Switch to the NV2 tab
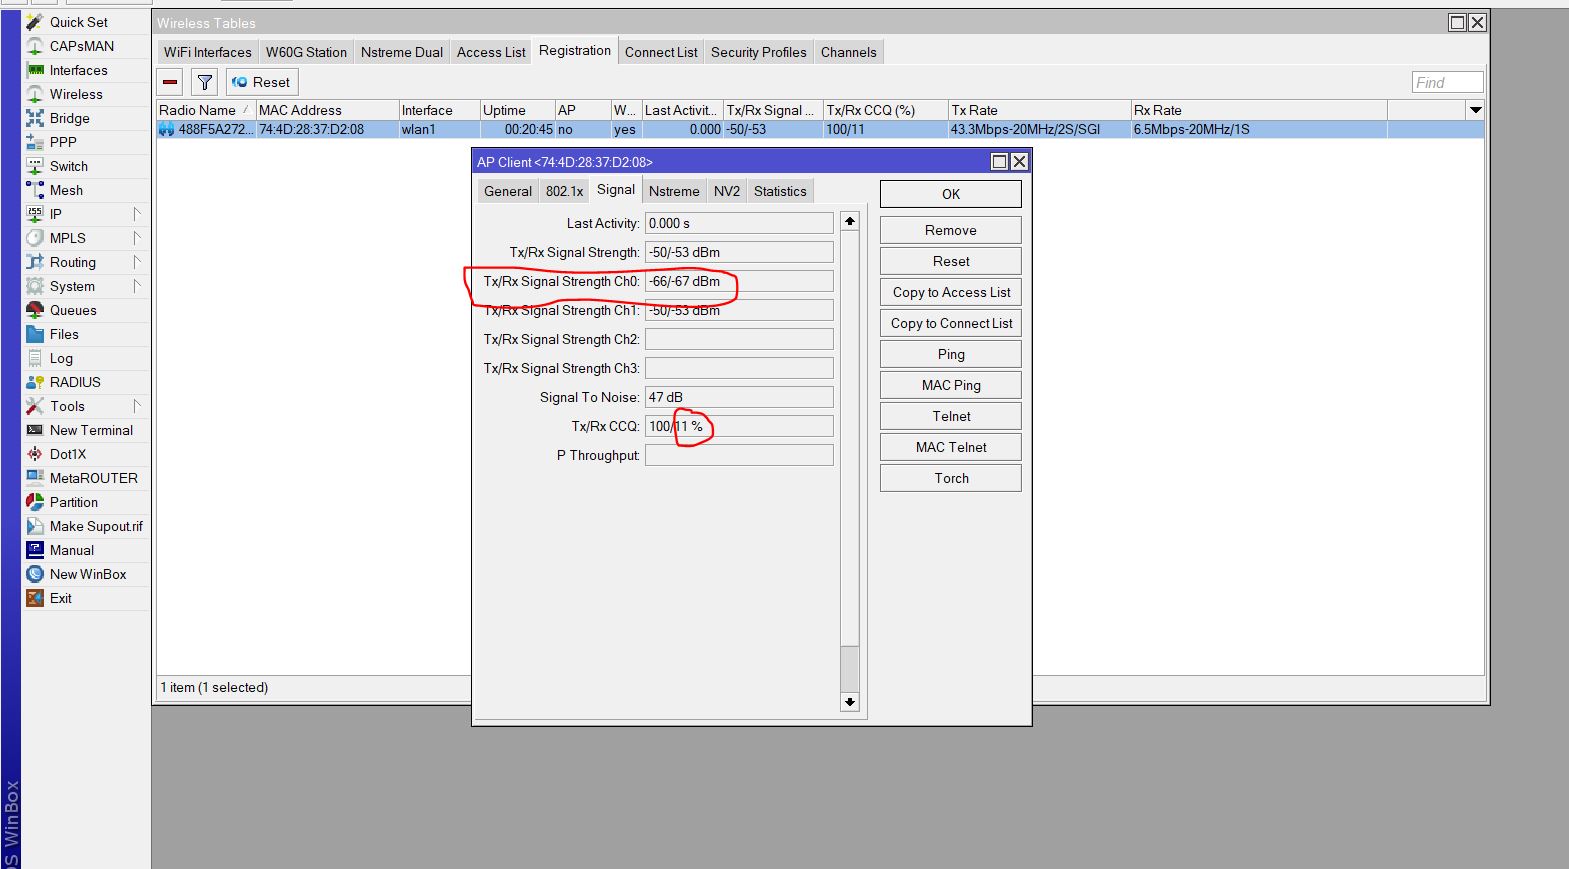The height and width of the screenshot is (869, 1569). point(727,191)
